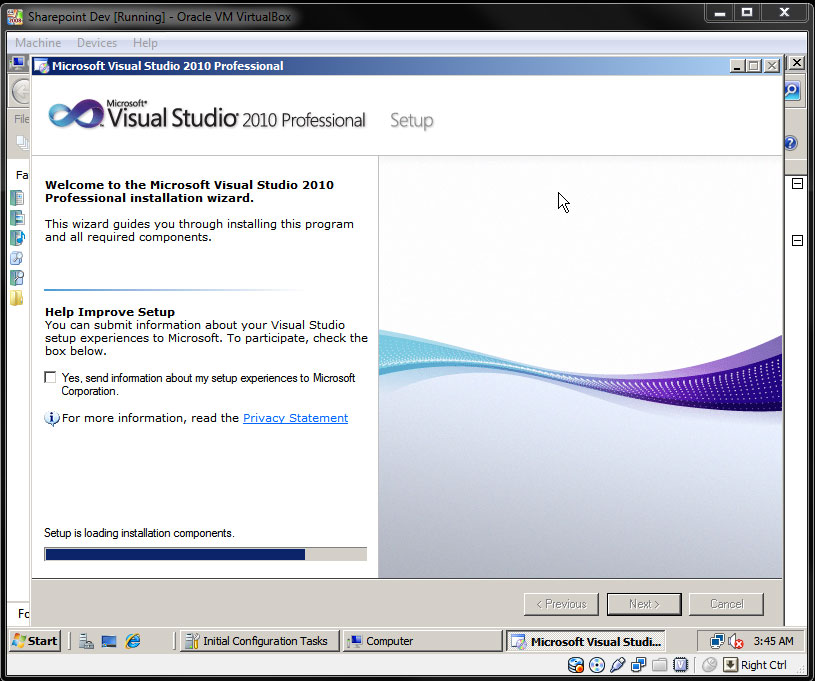The width and height of the screenshot is (815, 681).
Task: Click Back arrow in Computer window
Action: coord(21,93)
